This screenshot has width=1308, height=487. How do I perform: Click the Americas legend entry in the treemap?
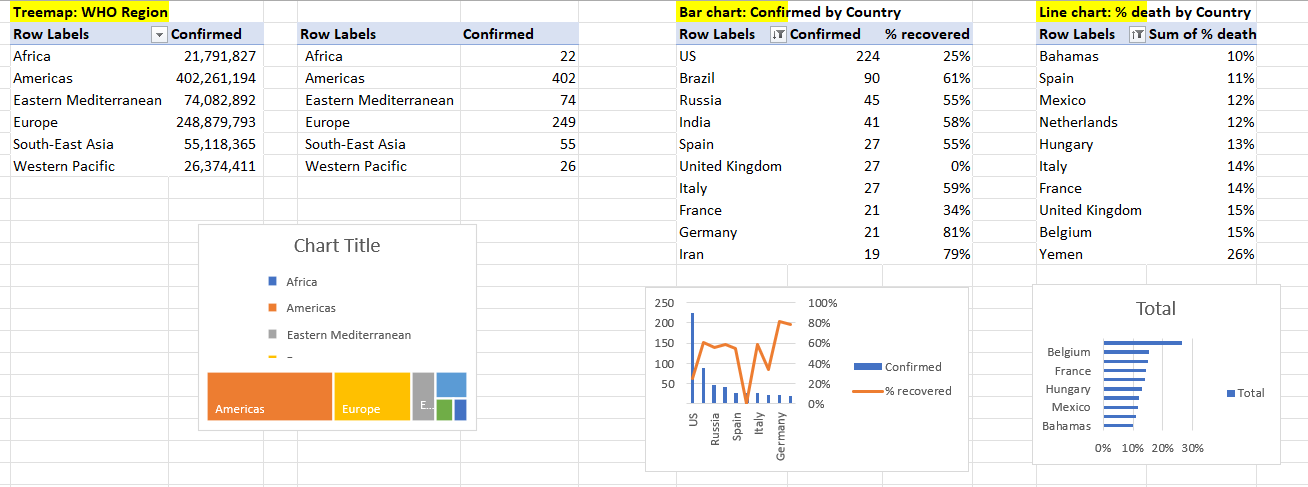(x=310, y=309)
